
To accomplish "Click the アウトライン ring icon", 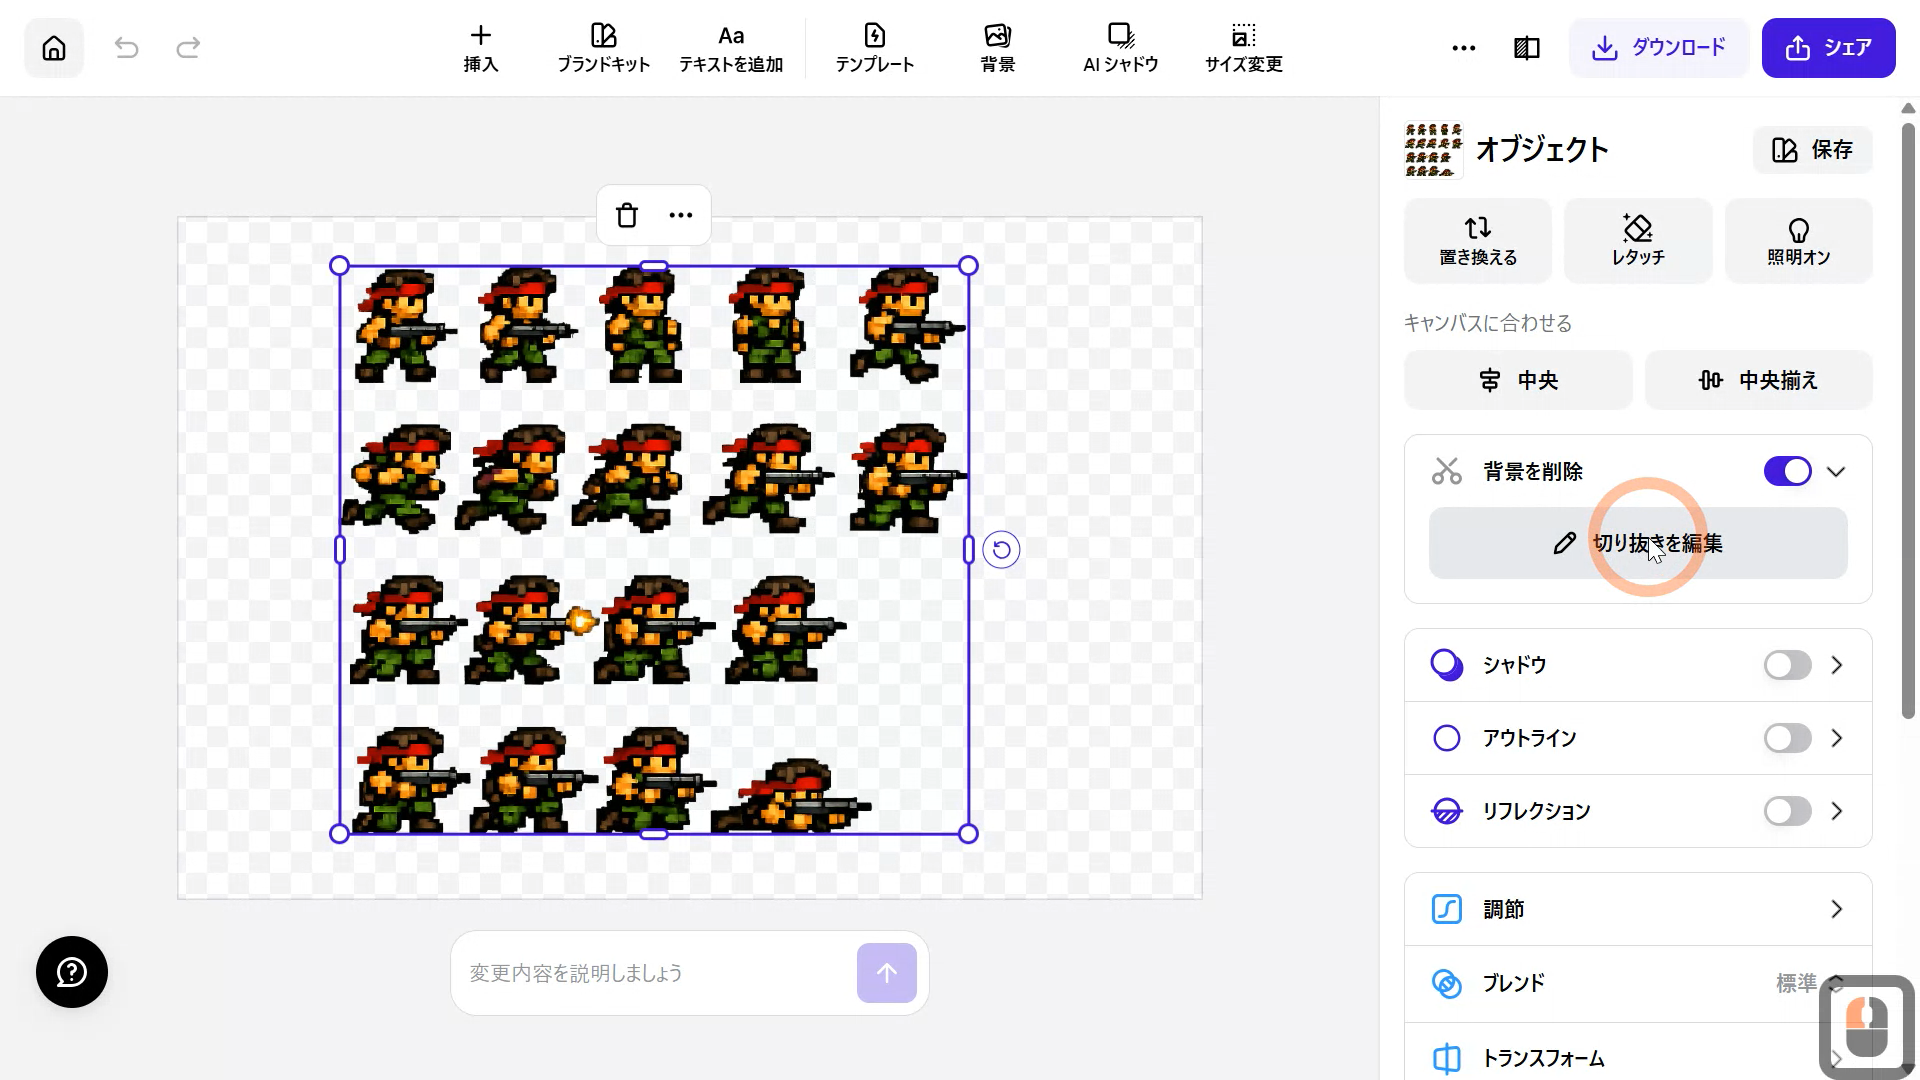I will coord(1447,738).
